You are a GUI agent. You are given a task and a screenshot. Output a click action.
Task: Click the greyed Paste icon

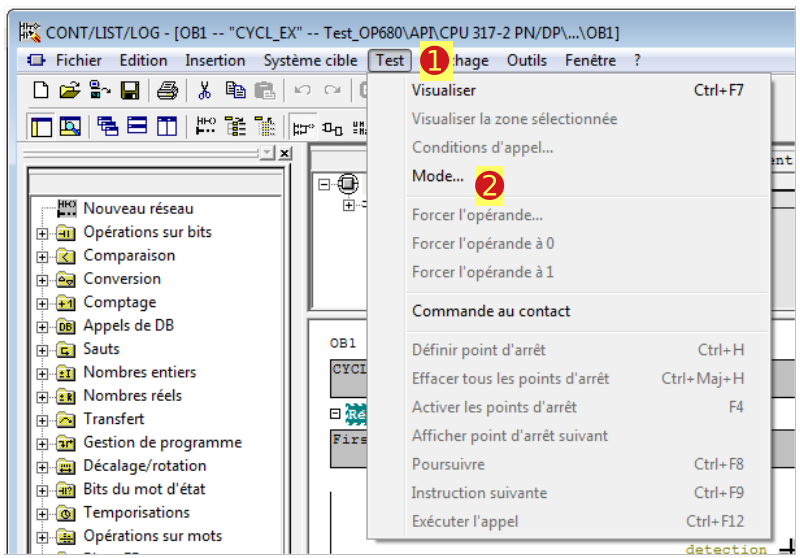(265, 91)
